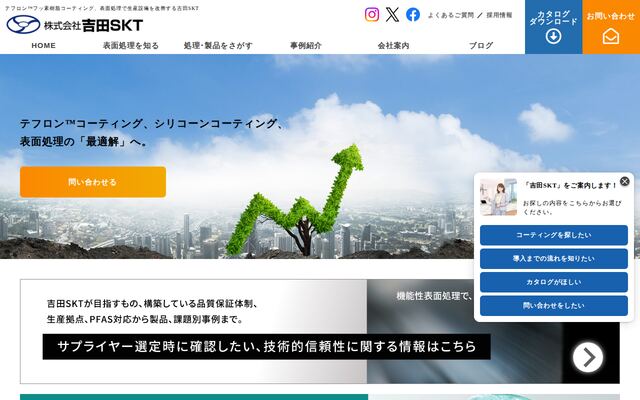
Task: Go to HOME in navigation
Action: point(44,46)
